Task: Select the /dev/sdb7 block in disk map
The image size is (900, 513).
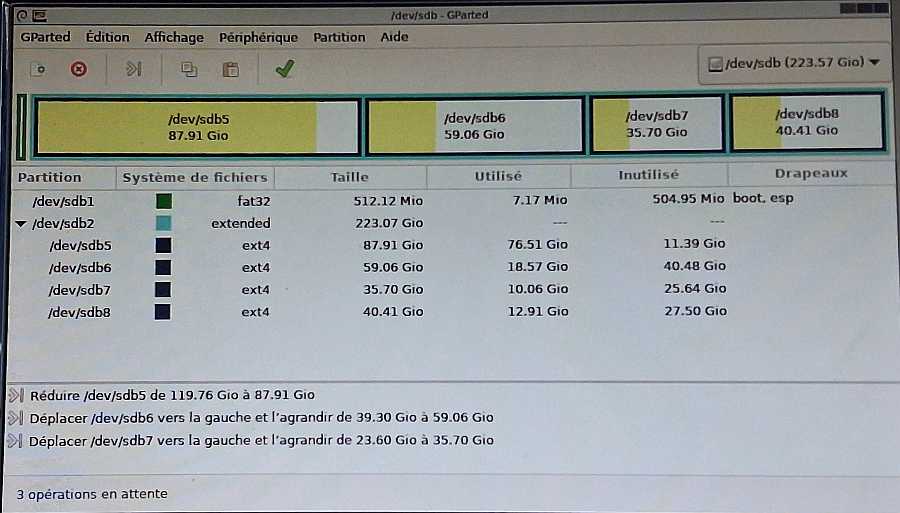Action: [x=656, y=124]
